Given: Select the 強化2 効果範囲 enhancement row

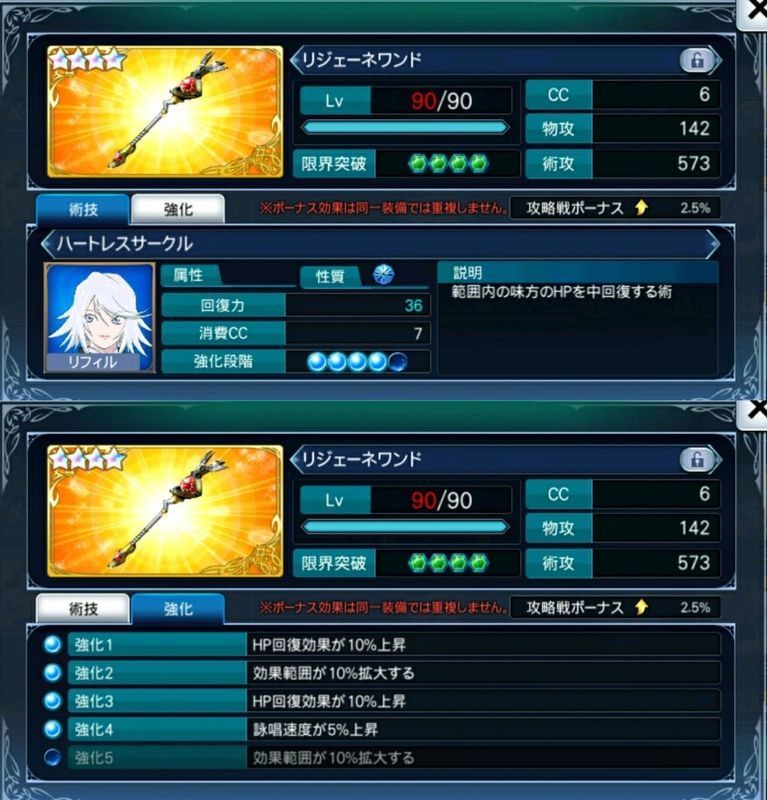Looking at the screenshot, I should pyautogui.click(x=394, y=673).
